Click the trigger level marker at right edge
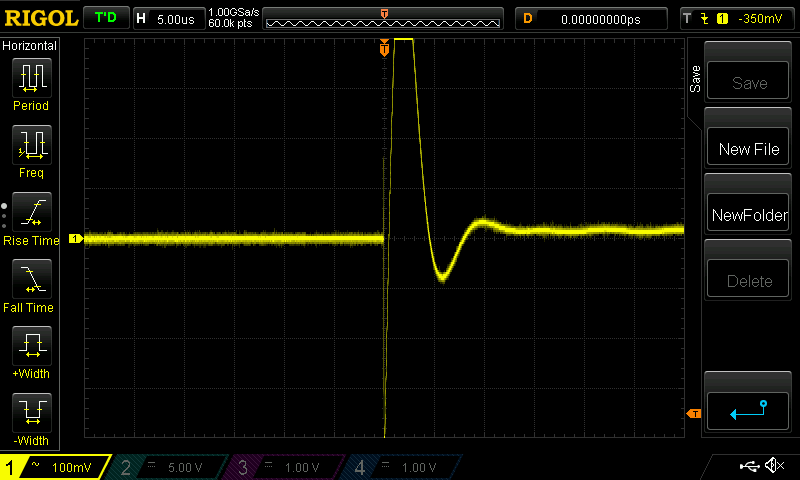This screenshot has width=800, height=480. point(694,414)
